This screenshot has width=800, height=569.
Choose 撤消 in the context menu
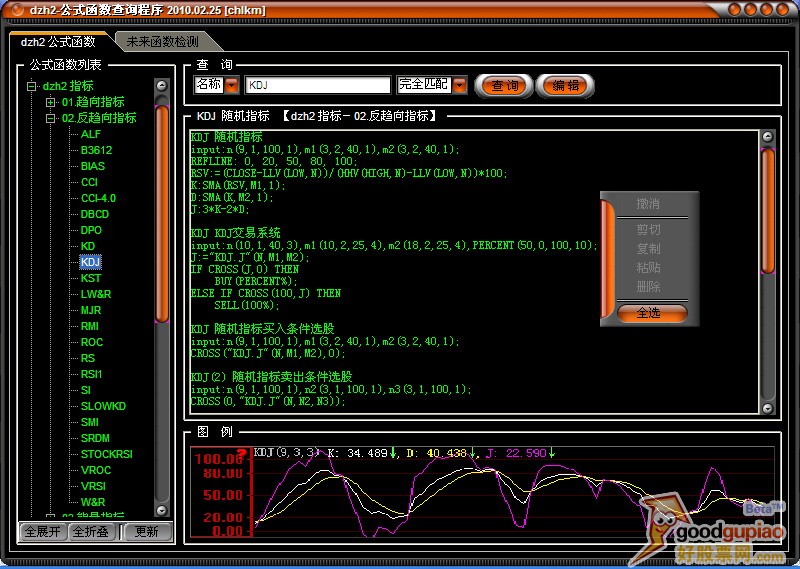(648, 204)
